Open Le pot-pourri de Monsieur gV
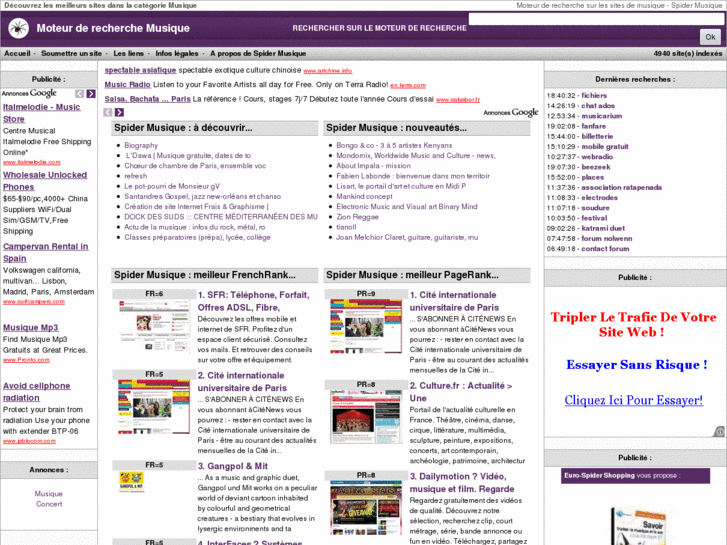 172,186
